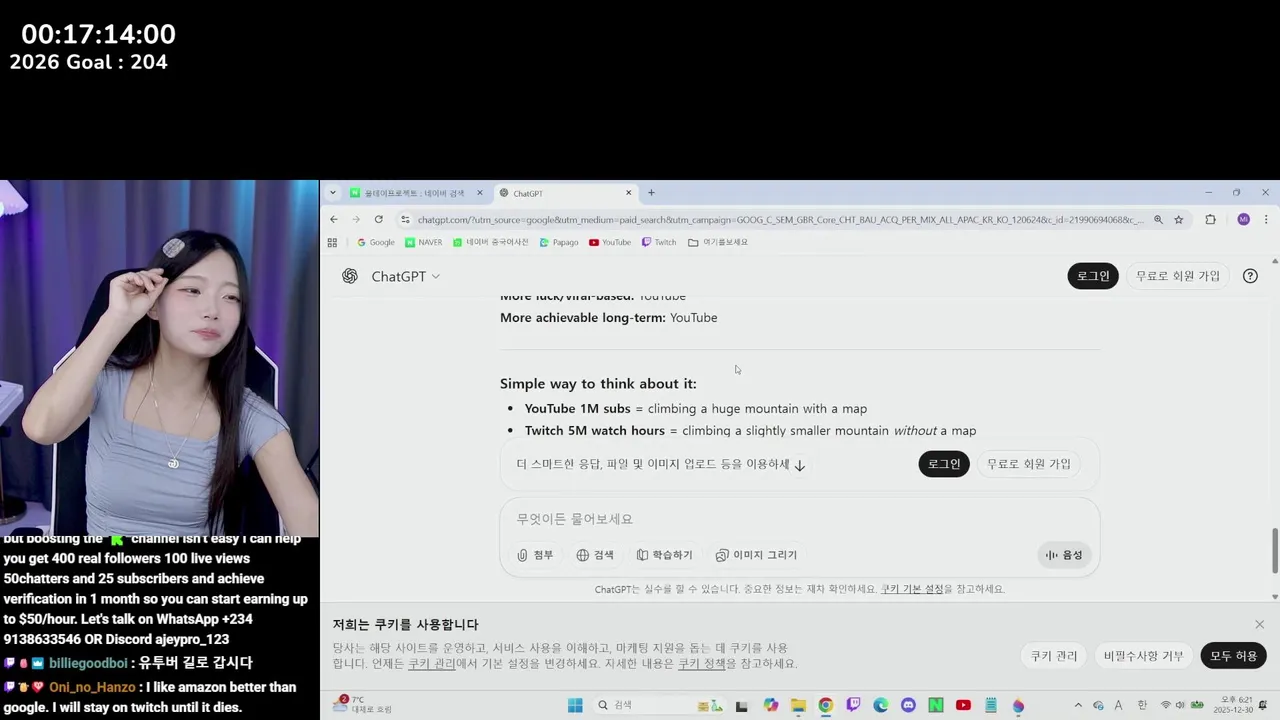
Task: Open the YouTube bookmark
Action: (x=610, y=242)
